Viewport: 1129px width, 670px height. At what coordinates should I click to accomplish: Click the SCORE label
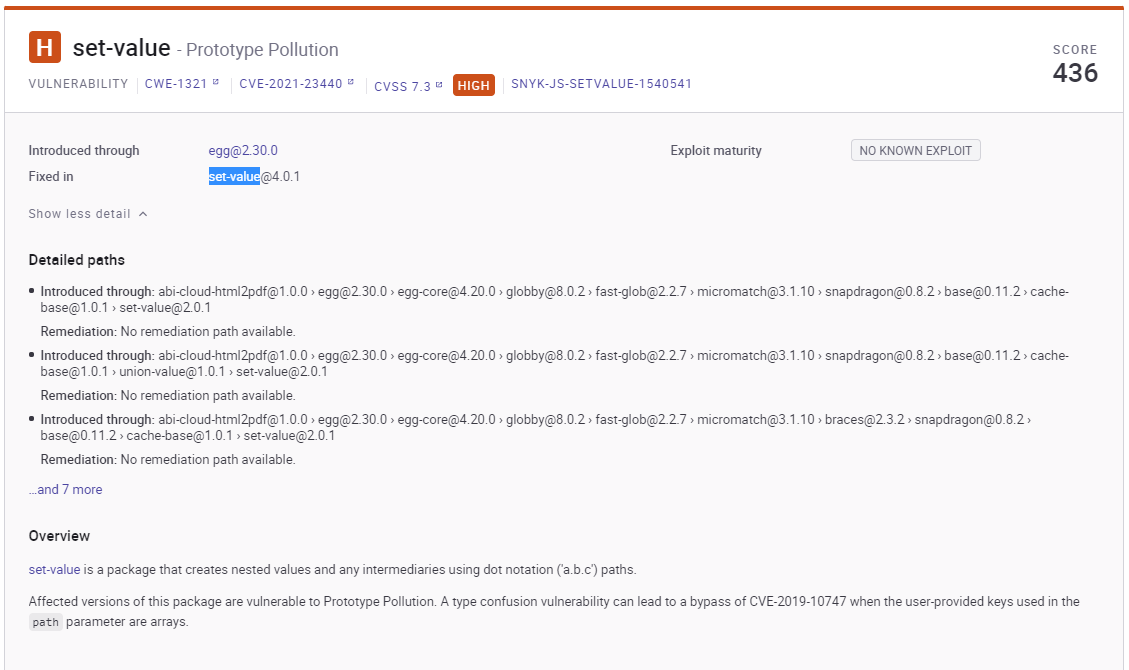1075,50
